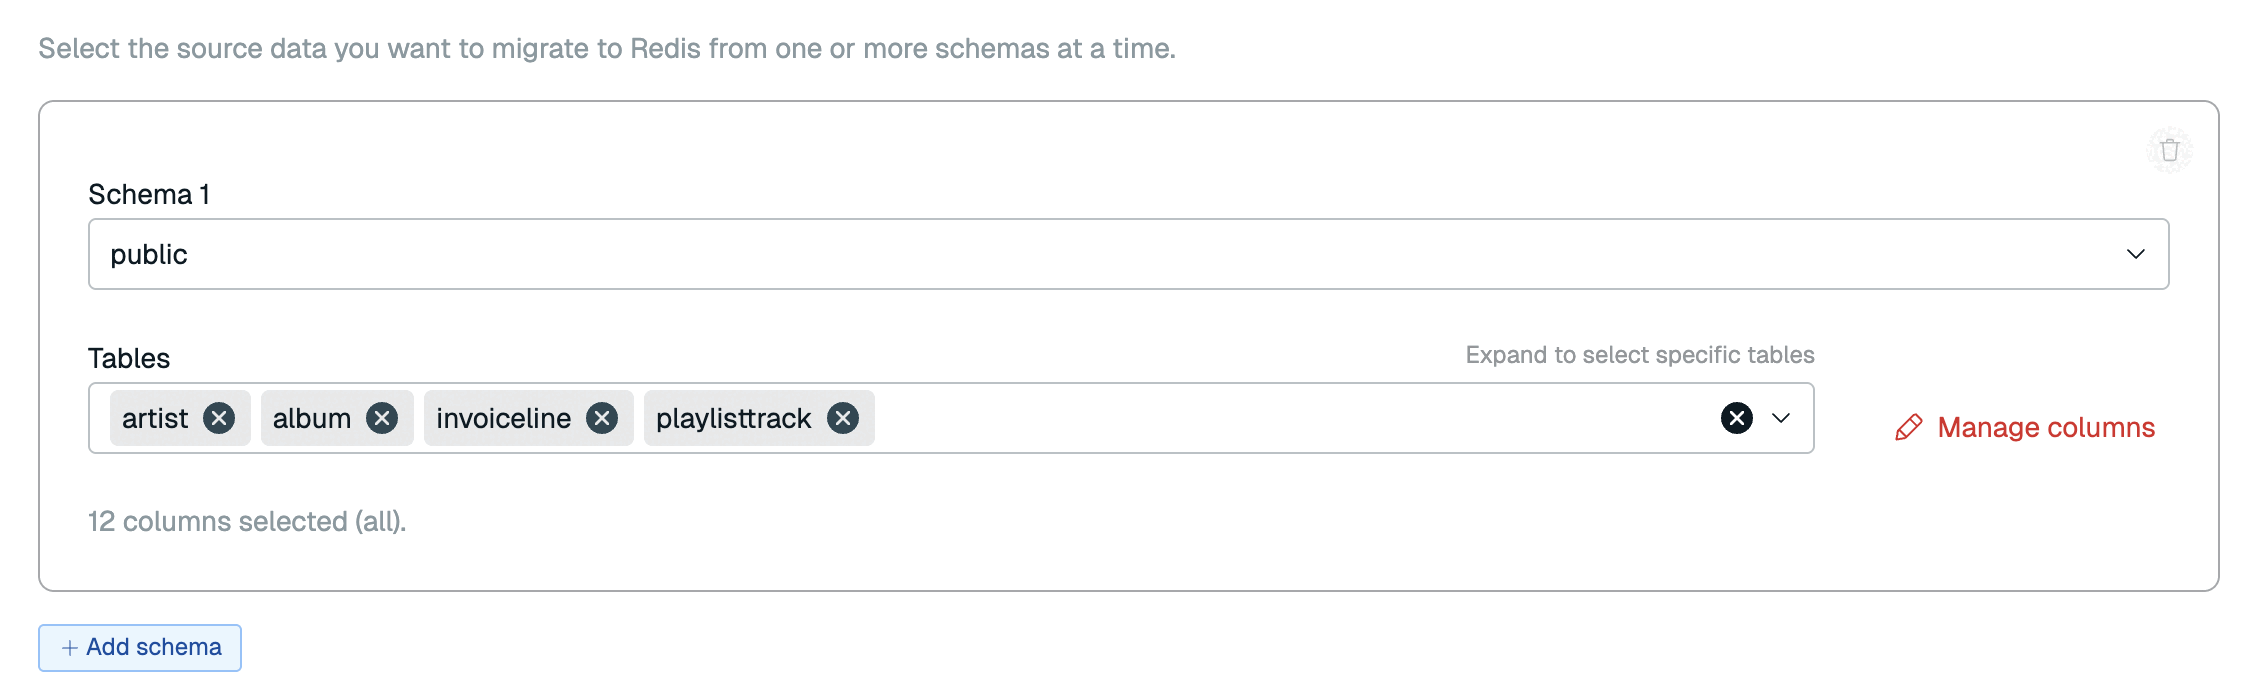Select the playlisttrack tag label
2248x696 pixels.
point(733,418)
